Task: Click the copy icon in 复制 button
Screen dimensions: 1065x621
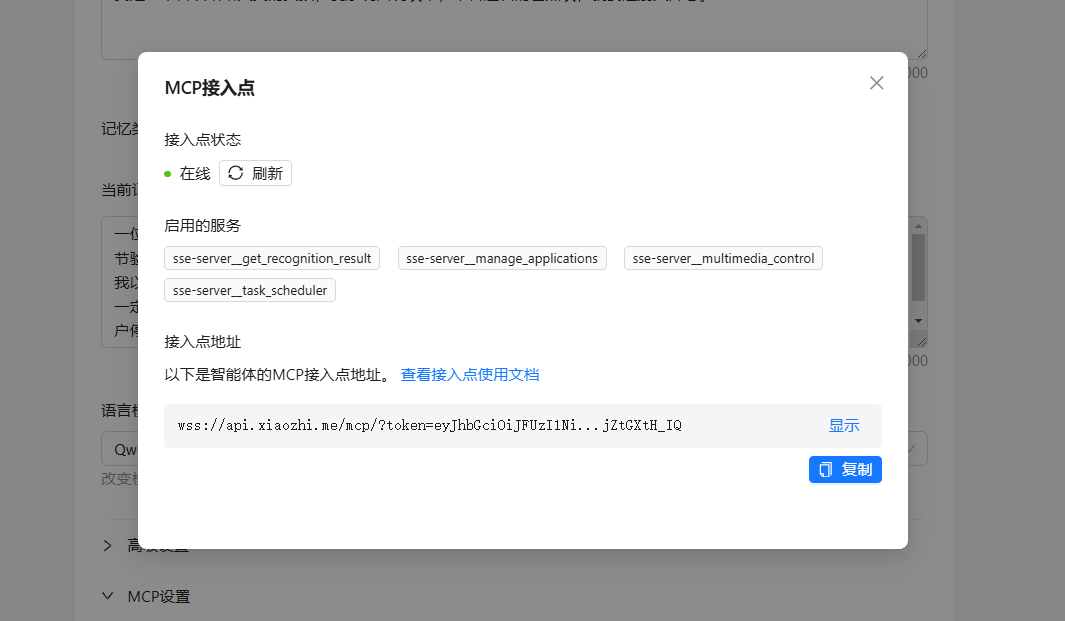Action: point(826,470)
